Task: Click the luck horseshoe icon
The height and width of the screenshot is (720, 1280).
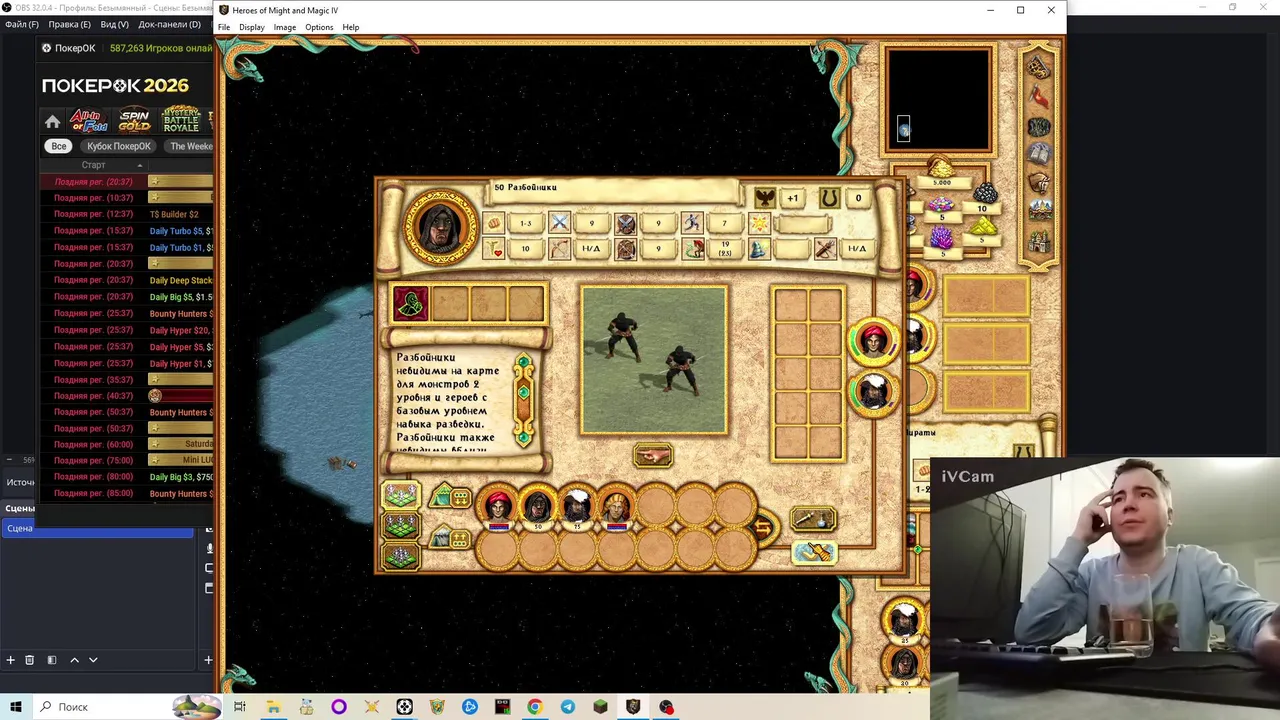Action: click(x=830, y=198)
